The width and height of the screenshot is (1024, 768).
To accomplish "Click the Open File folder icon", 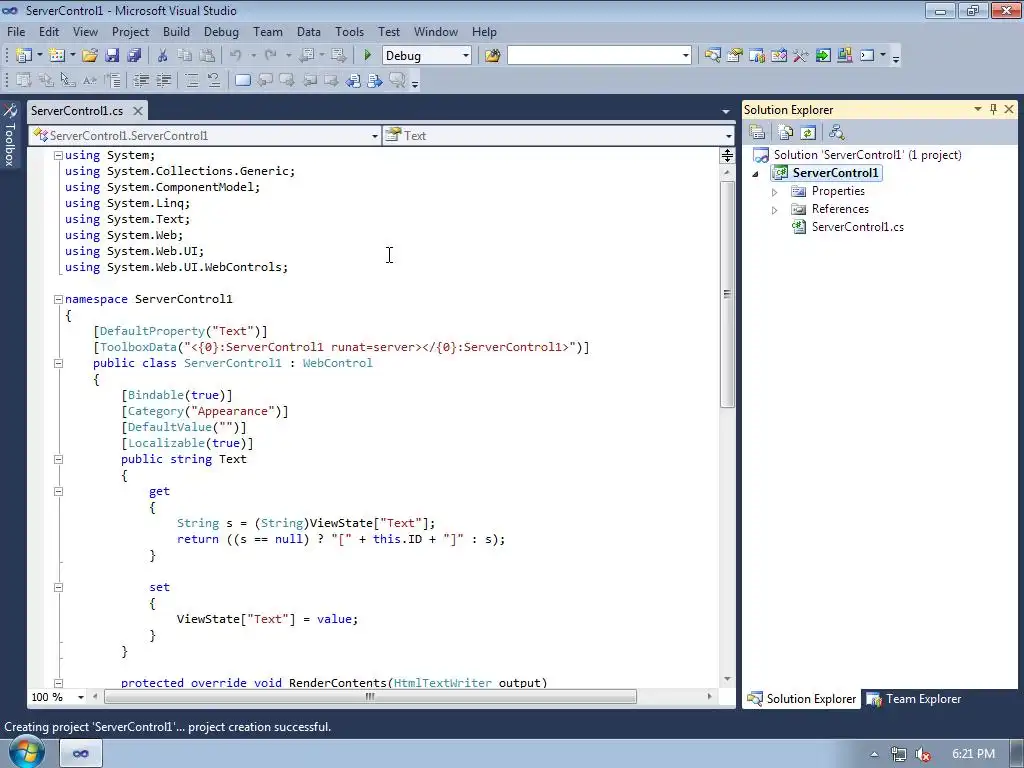I will pyautogui.click(x=90, y=56).
